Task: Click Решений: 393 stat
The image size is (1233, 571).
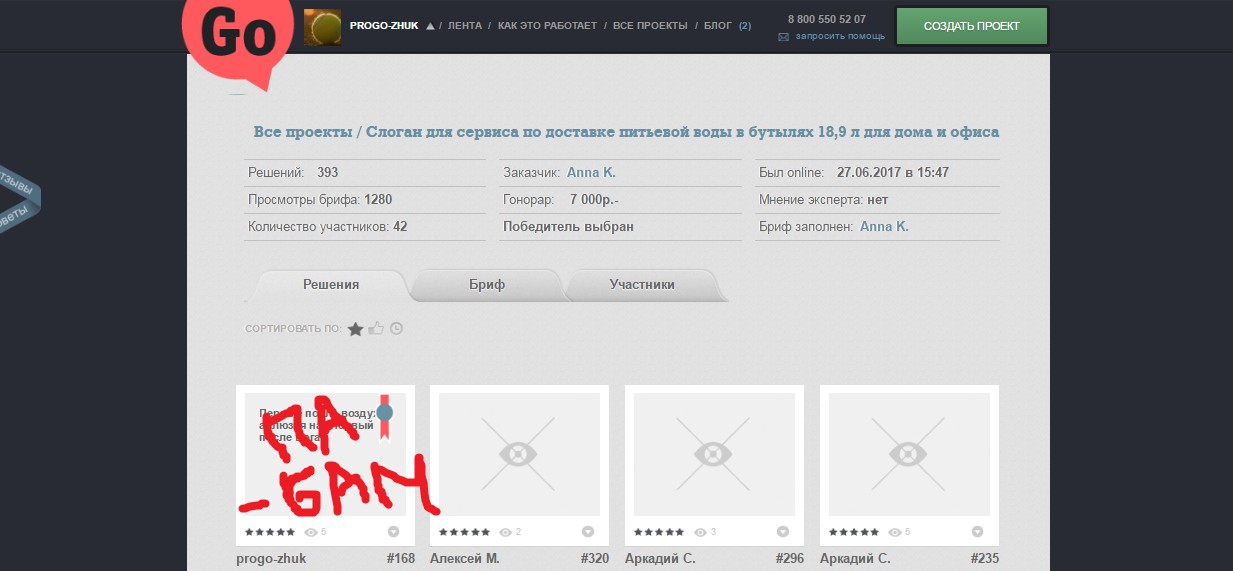Action: (293, 173)
